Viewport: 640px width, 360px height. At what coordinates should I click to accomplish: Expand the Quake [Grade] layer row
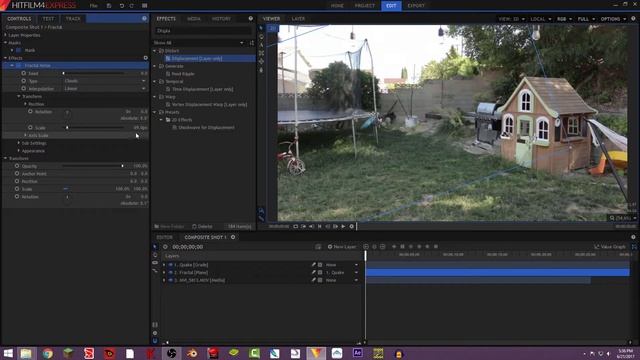[164, 264]
